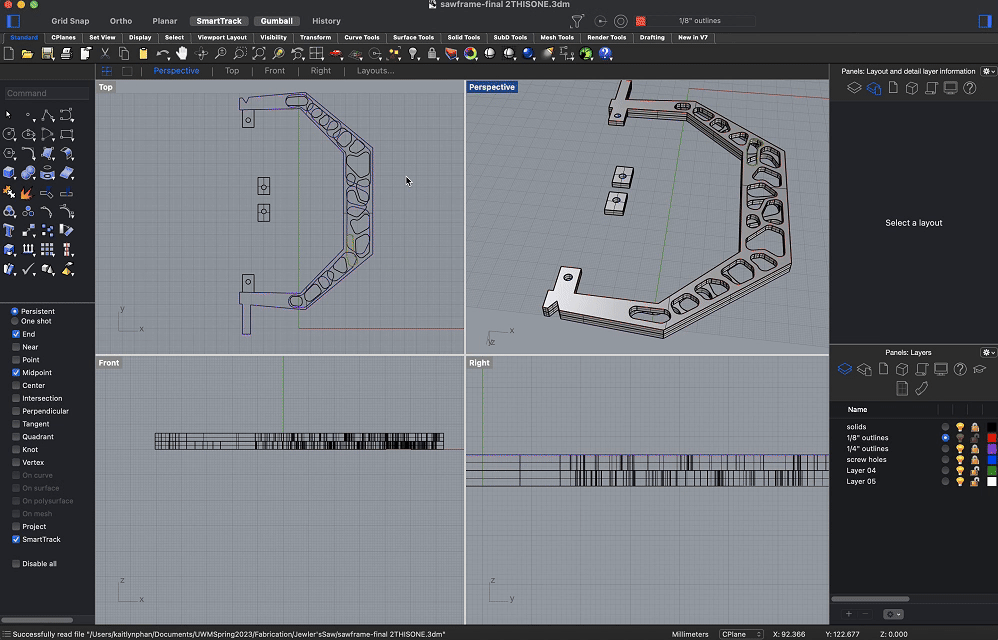Click the Properties box icon in Layers panel
The image size is (998, 640).
coord(902,369)
